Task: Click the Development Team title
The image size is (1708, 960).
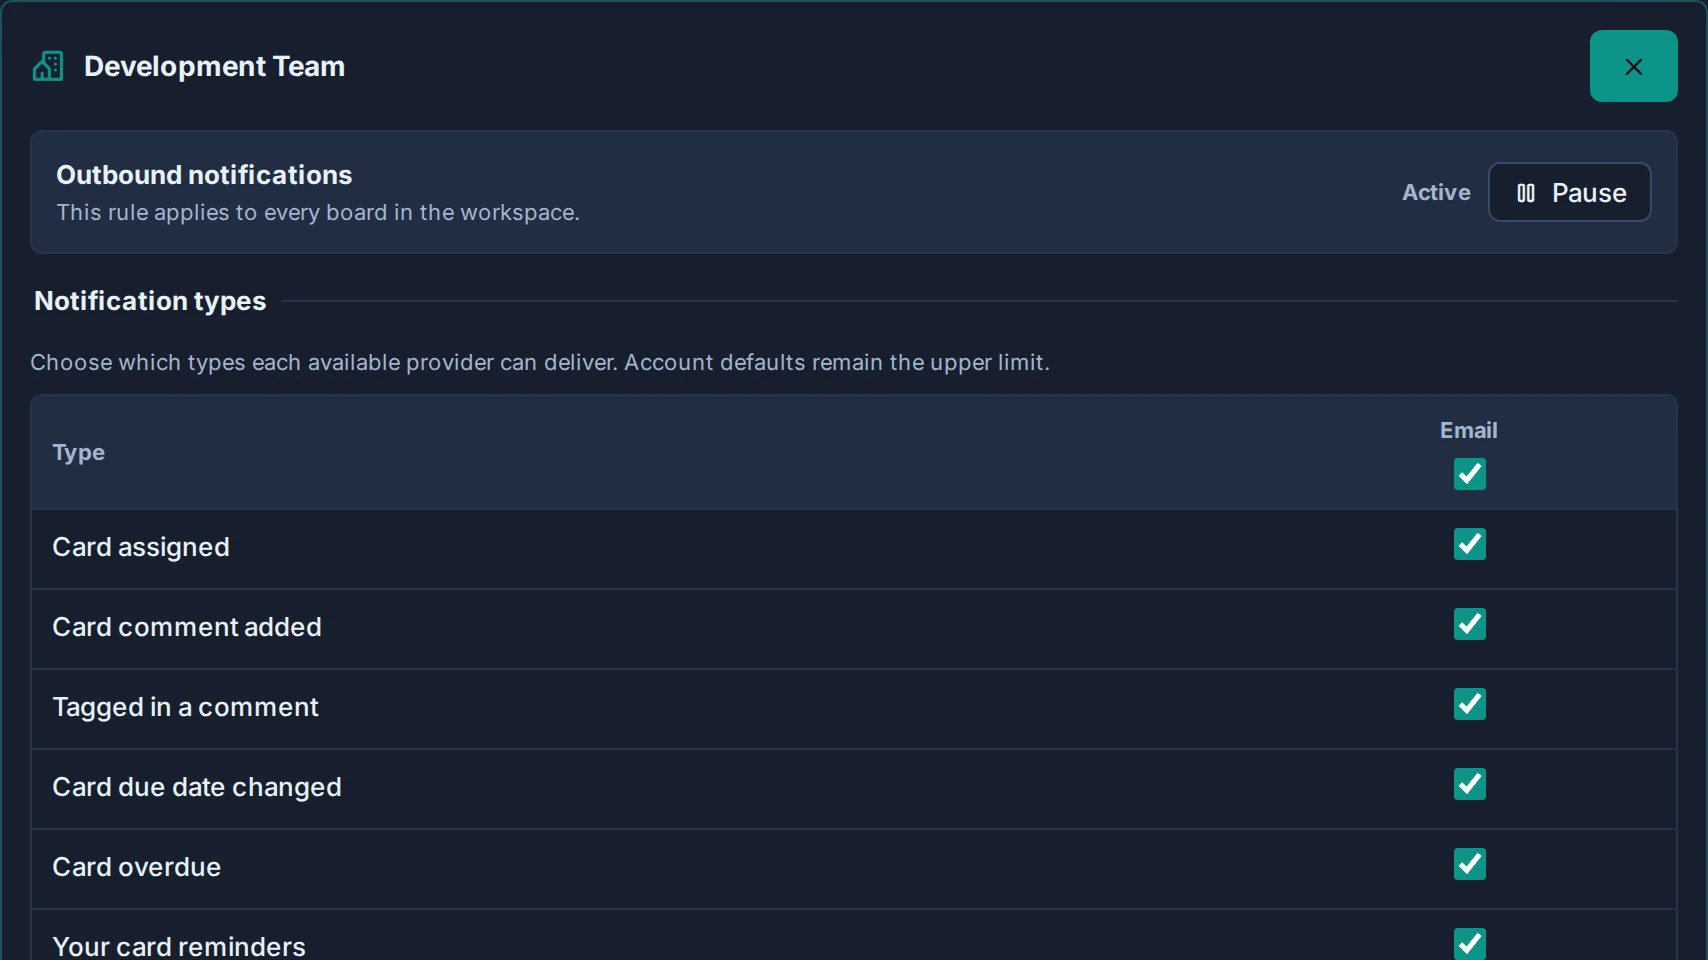Action: 214,66
